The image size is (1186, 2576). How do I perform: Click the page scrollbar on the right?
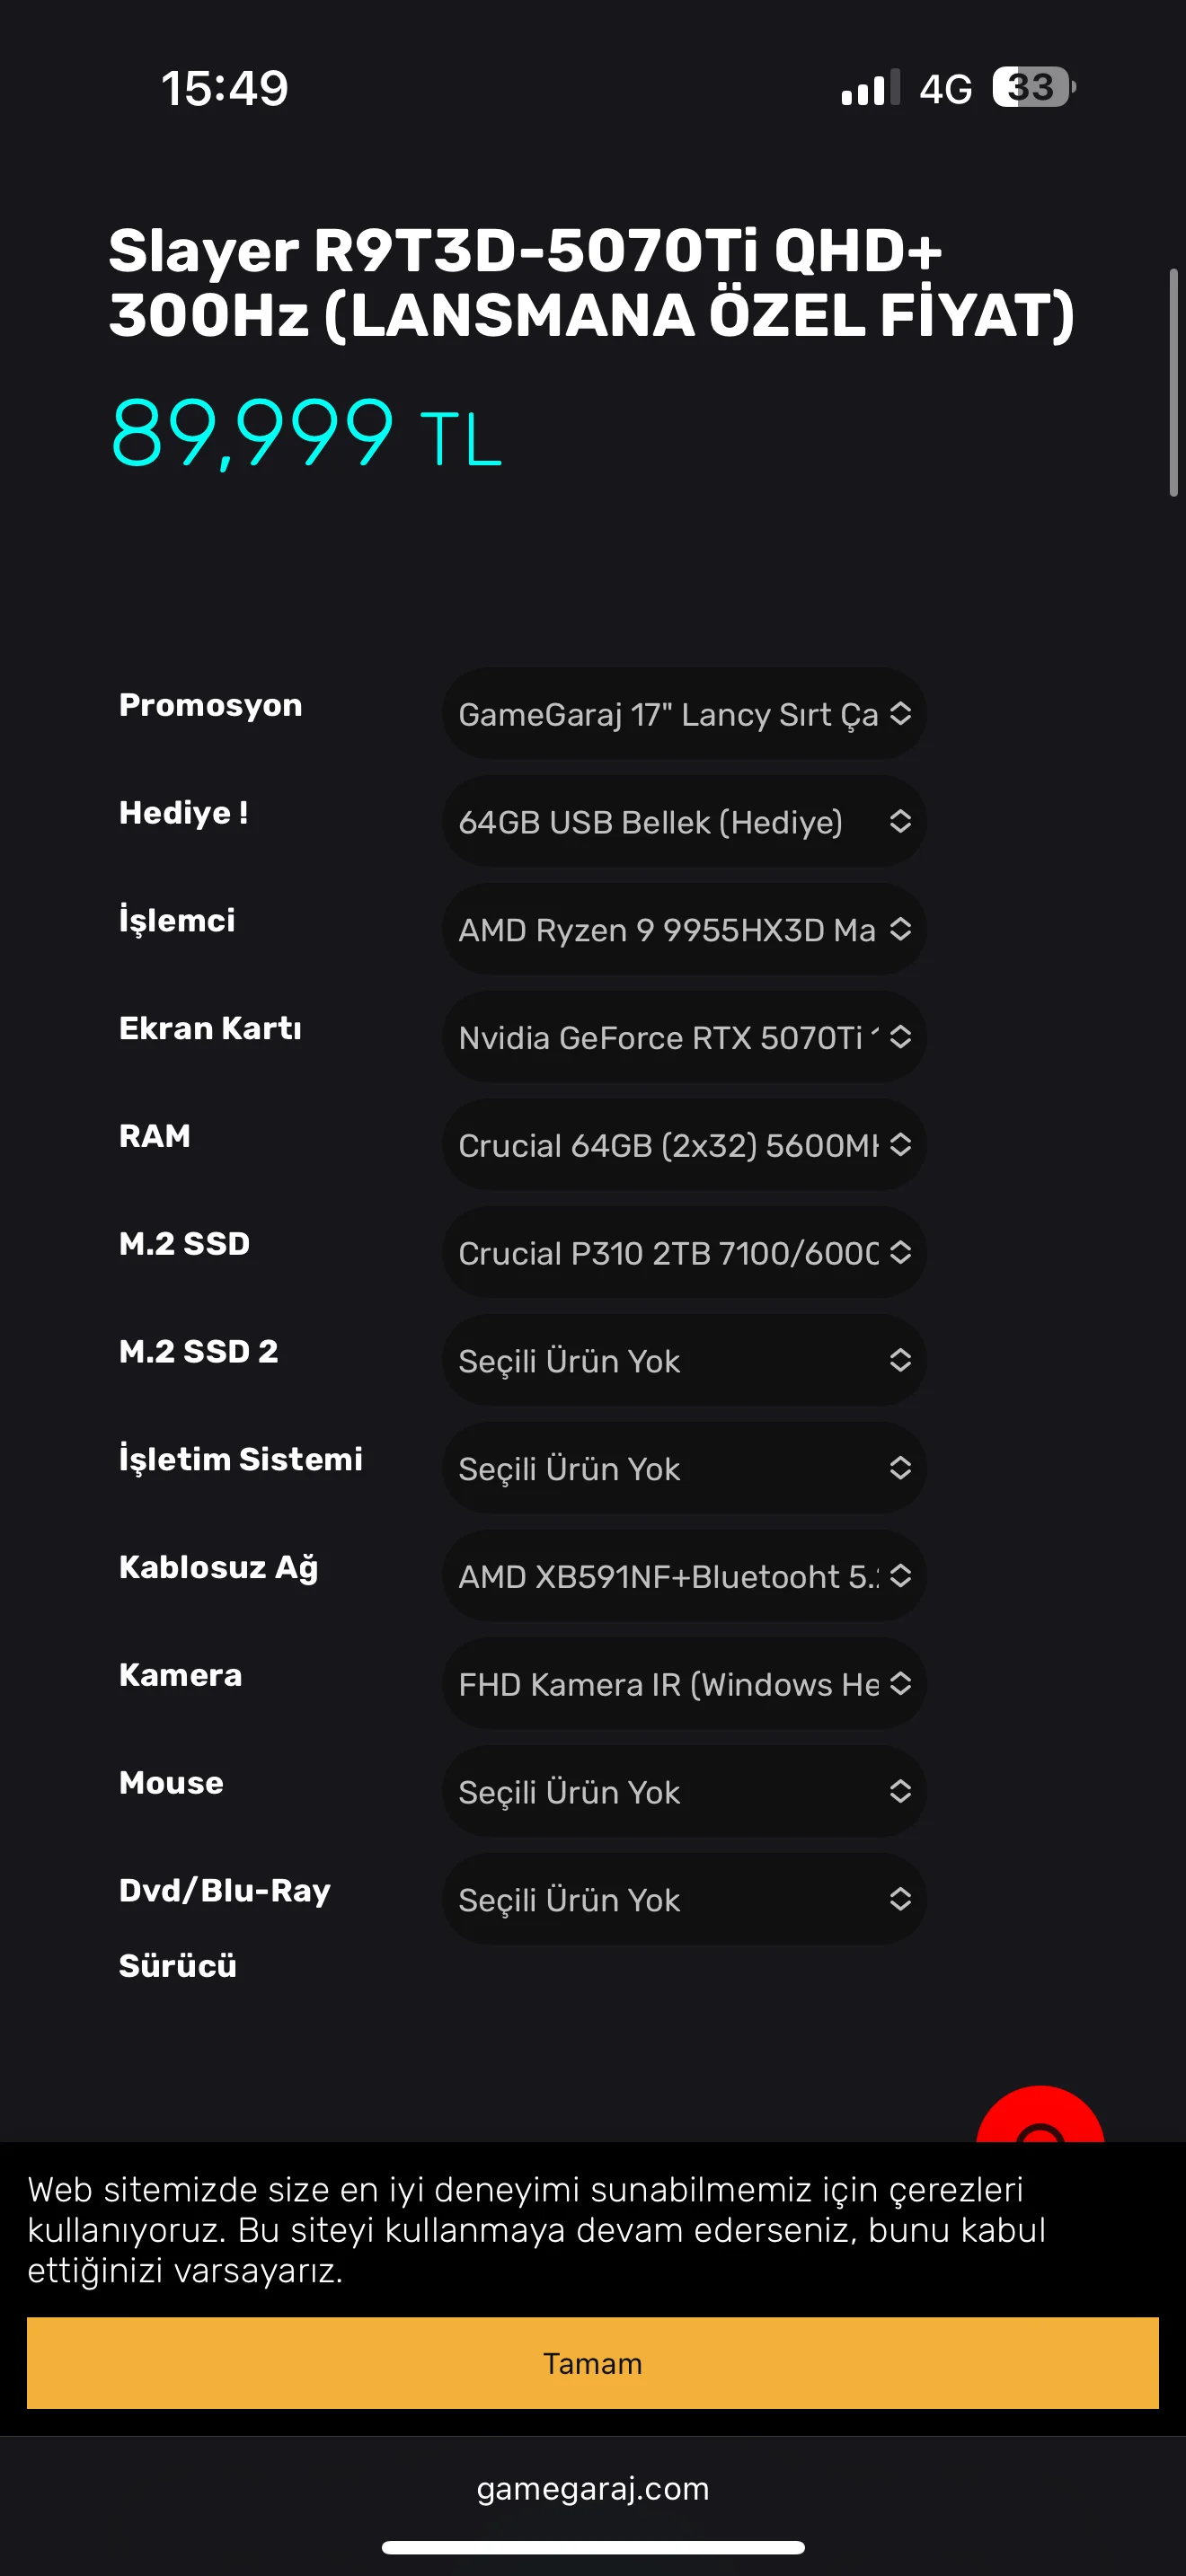1174,382
